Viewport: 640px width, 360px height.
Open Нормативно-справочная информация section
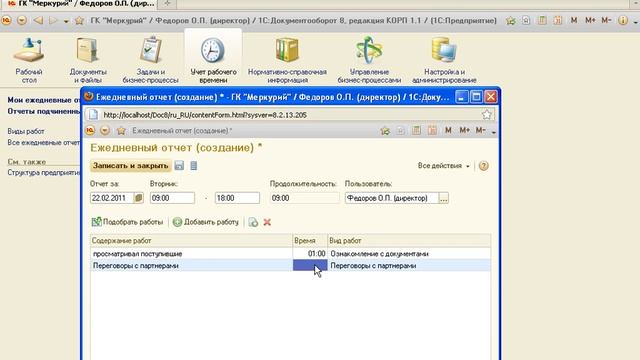(x=287, y=60)
